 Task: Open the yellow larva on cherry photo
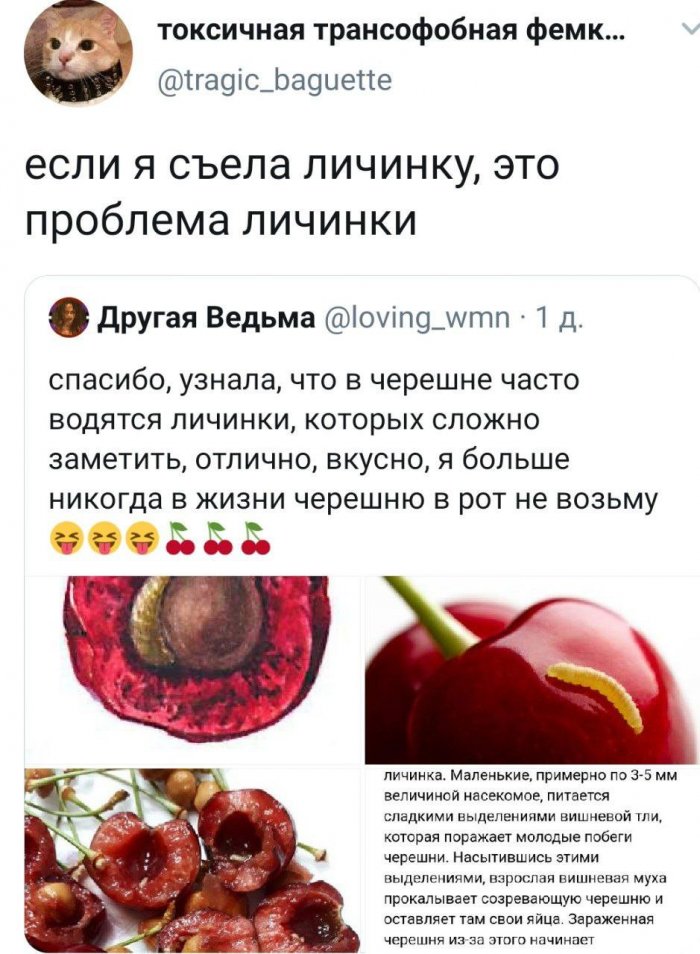pos(532,669)
